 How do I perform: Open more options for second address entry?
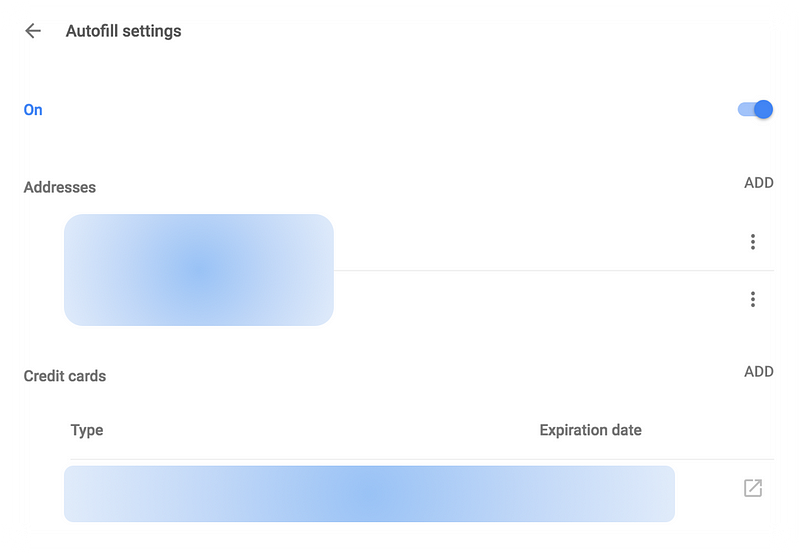[x=753, y=299]
